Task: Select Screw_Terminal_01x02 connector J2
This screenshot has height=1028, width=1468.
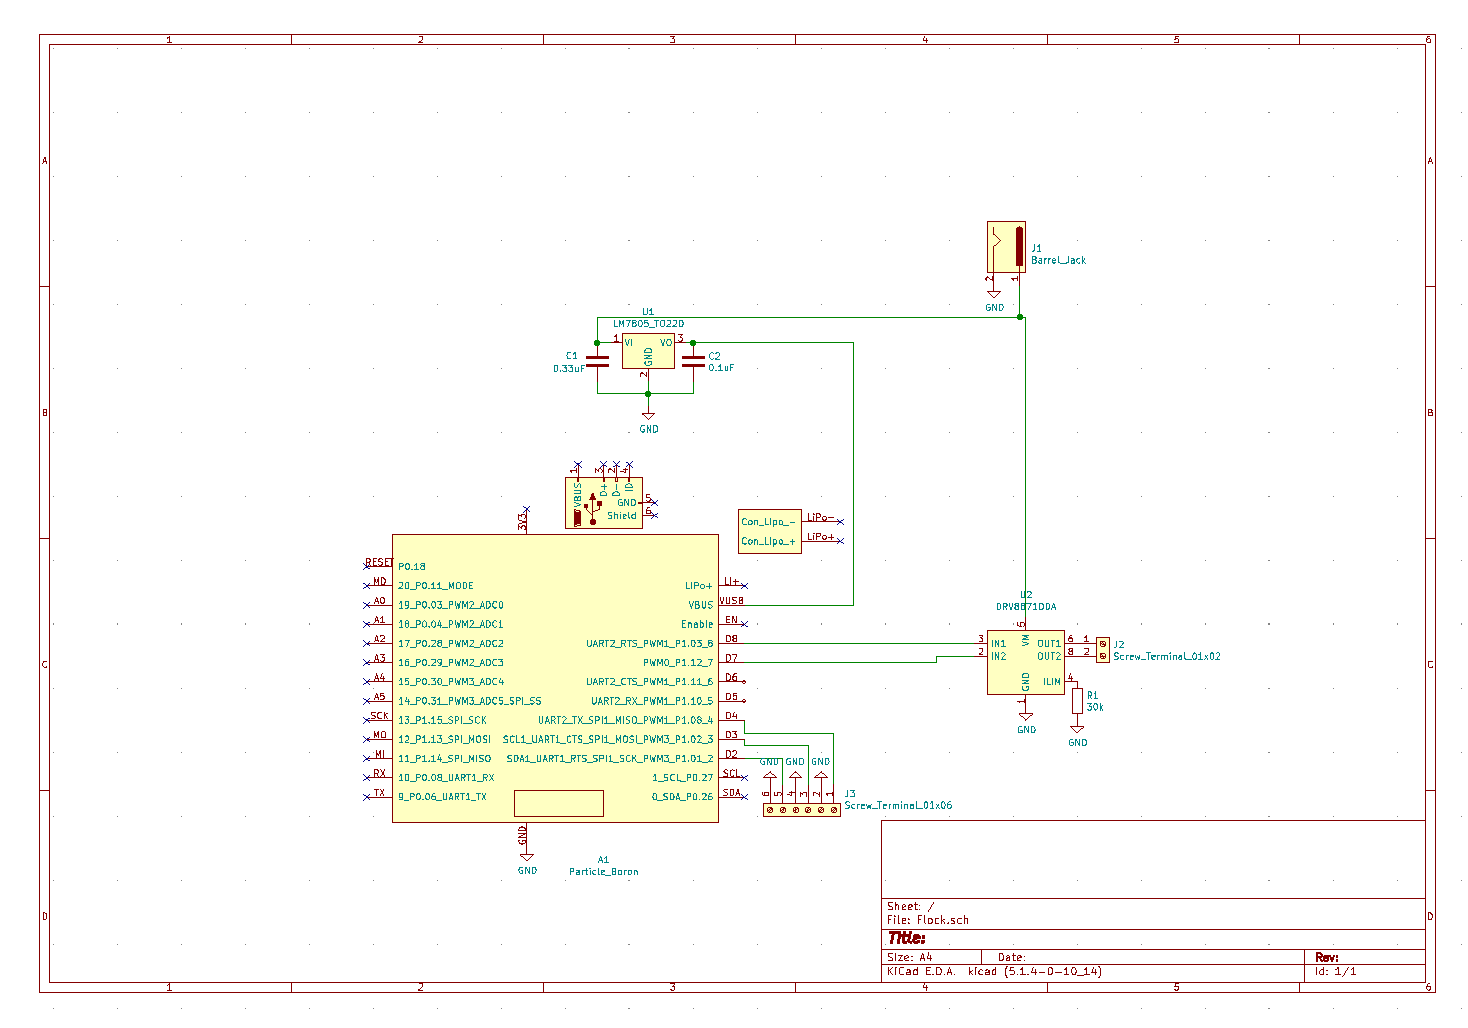Action: point(1102,650)
